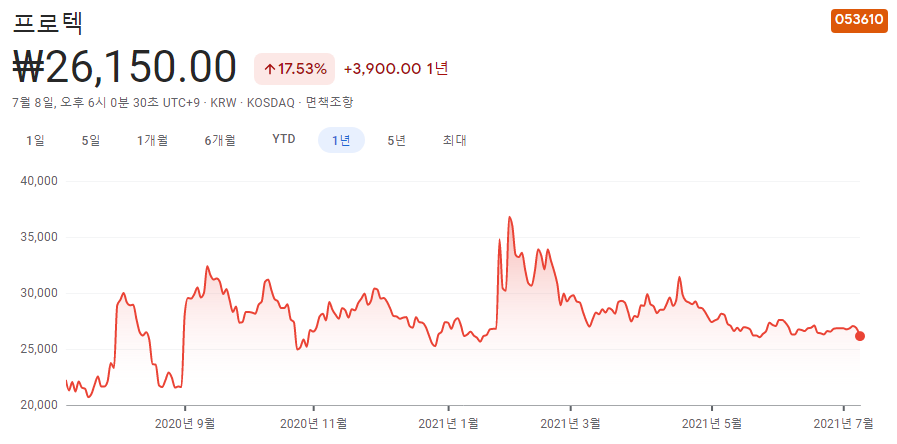This screenshot has width=897, height=444.
Task: Select the YTD range tab
Action: pos(284,140)
